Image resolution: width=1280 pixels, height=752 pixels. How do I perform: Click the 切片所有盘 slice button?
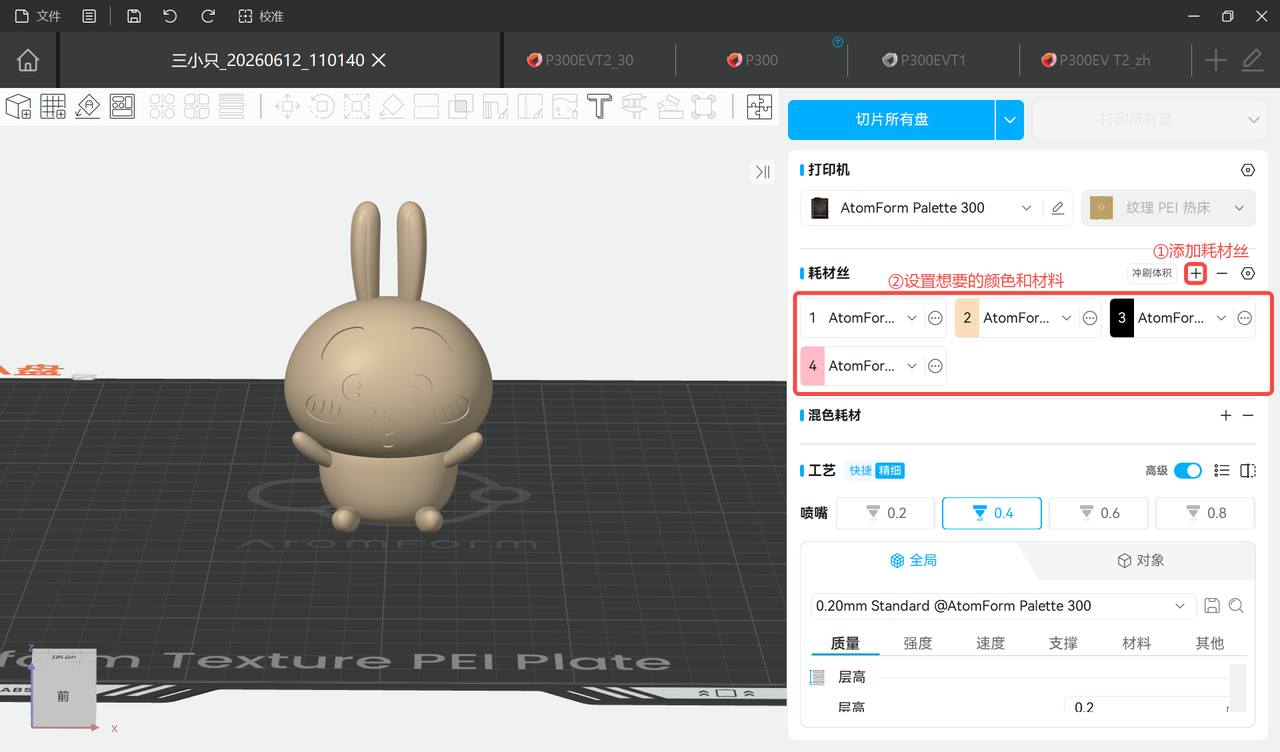[891, 120]
